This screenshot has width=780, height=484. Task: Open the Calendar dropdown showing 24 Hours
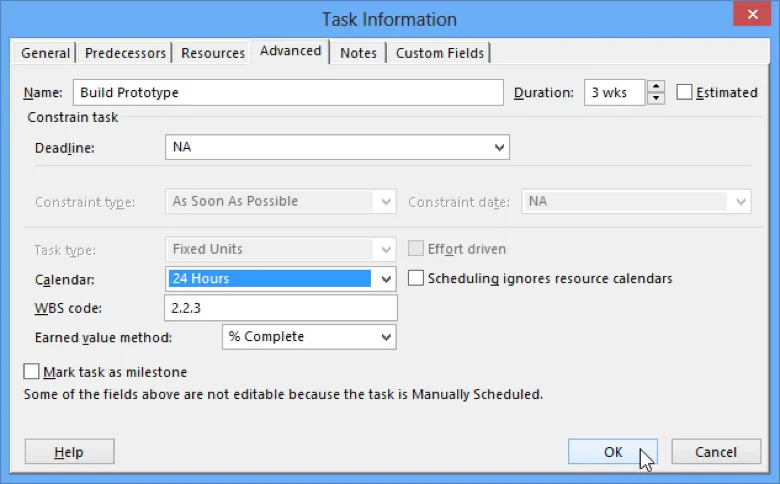tap(386, 279)
